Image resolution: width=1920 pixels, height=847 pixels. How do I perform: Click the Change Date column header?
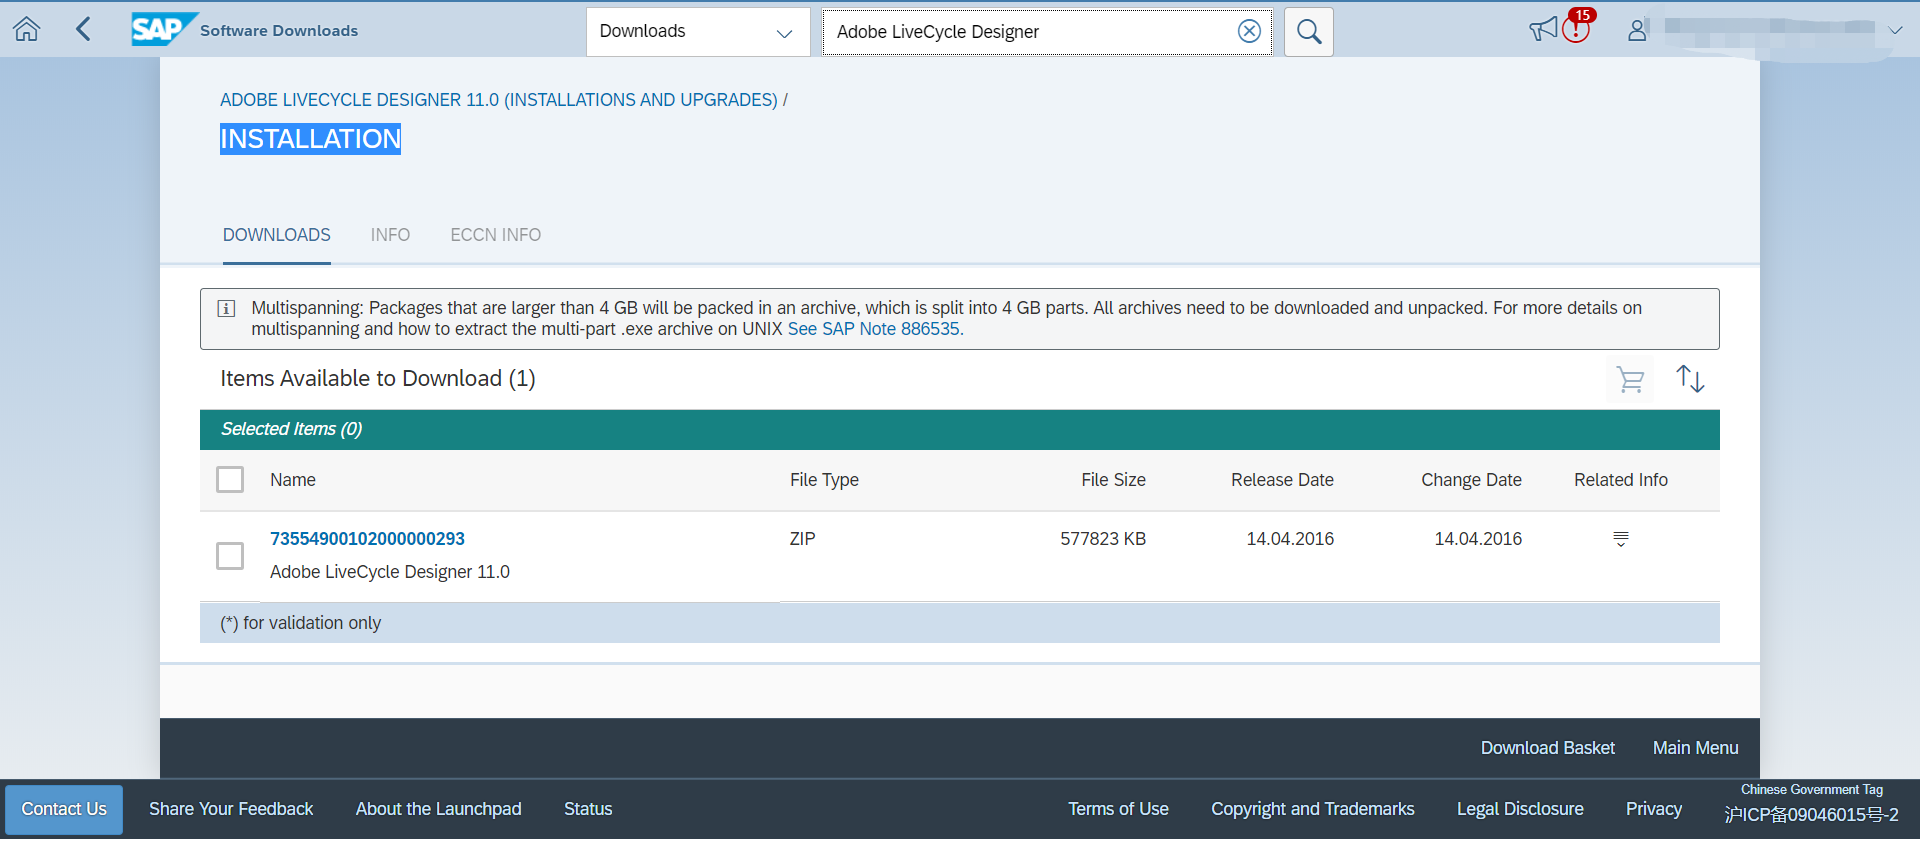pyautogui.click(x=1471, y=480)
